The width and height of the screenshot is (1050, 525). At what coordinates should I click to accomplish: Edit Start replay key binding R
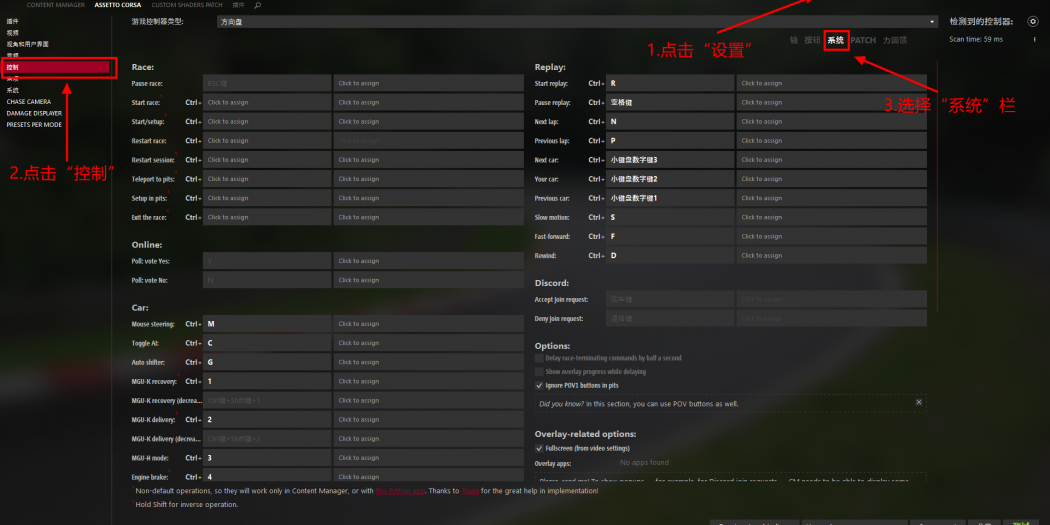(x=670, y=83)
